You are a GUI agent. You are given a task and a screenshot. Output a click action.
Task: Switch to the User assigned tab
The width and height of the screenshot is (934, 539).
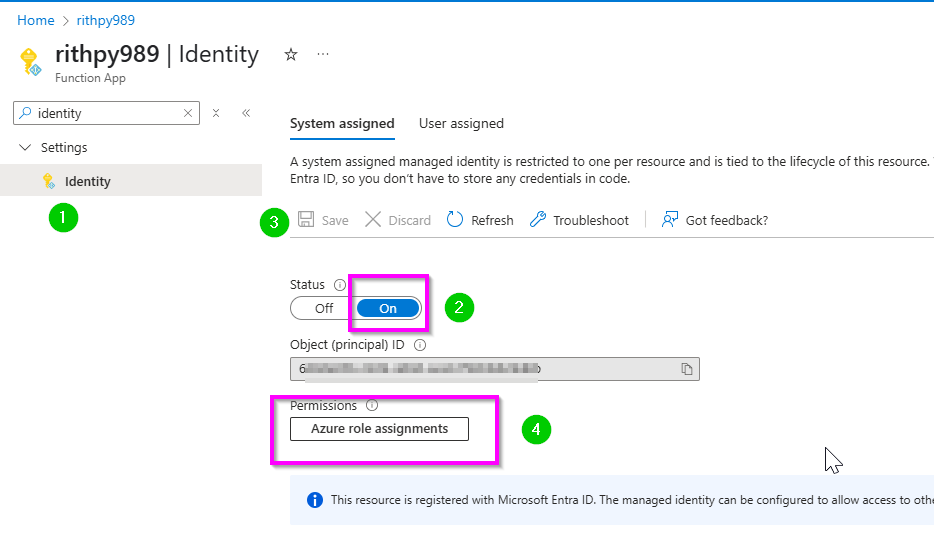[461, 124]
